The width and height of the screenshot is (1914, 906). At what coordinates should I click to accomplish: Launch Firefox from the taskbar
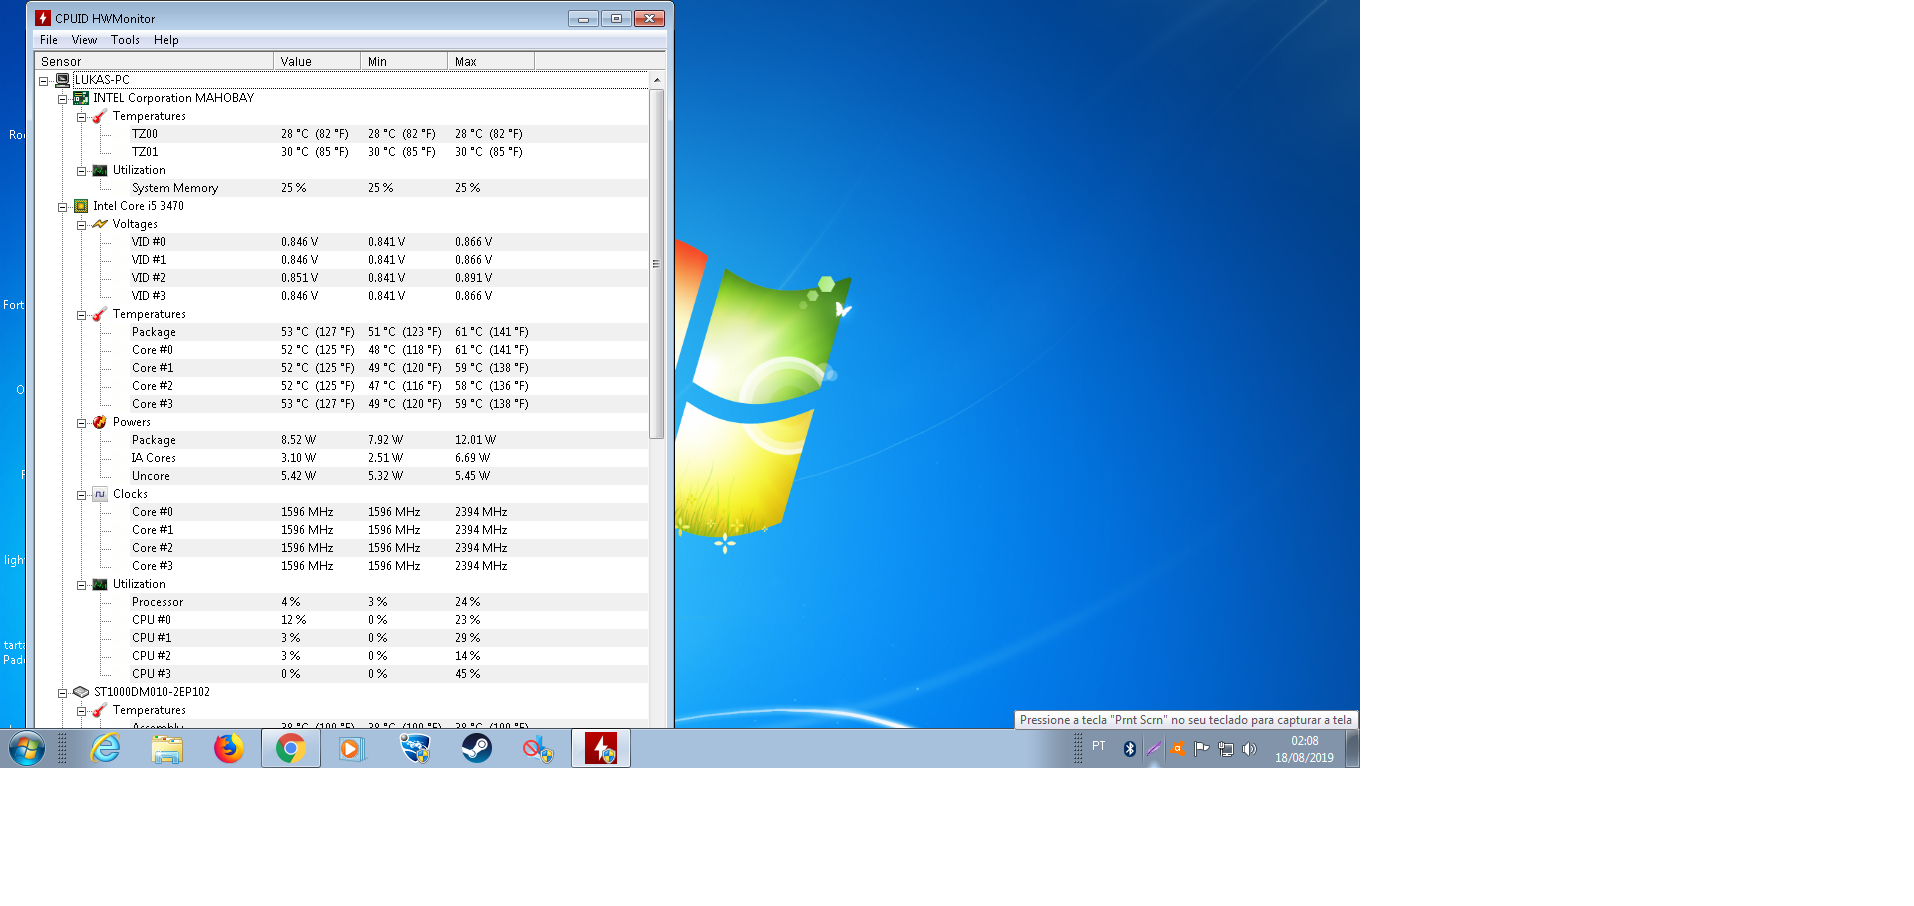tap(229, 748)
